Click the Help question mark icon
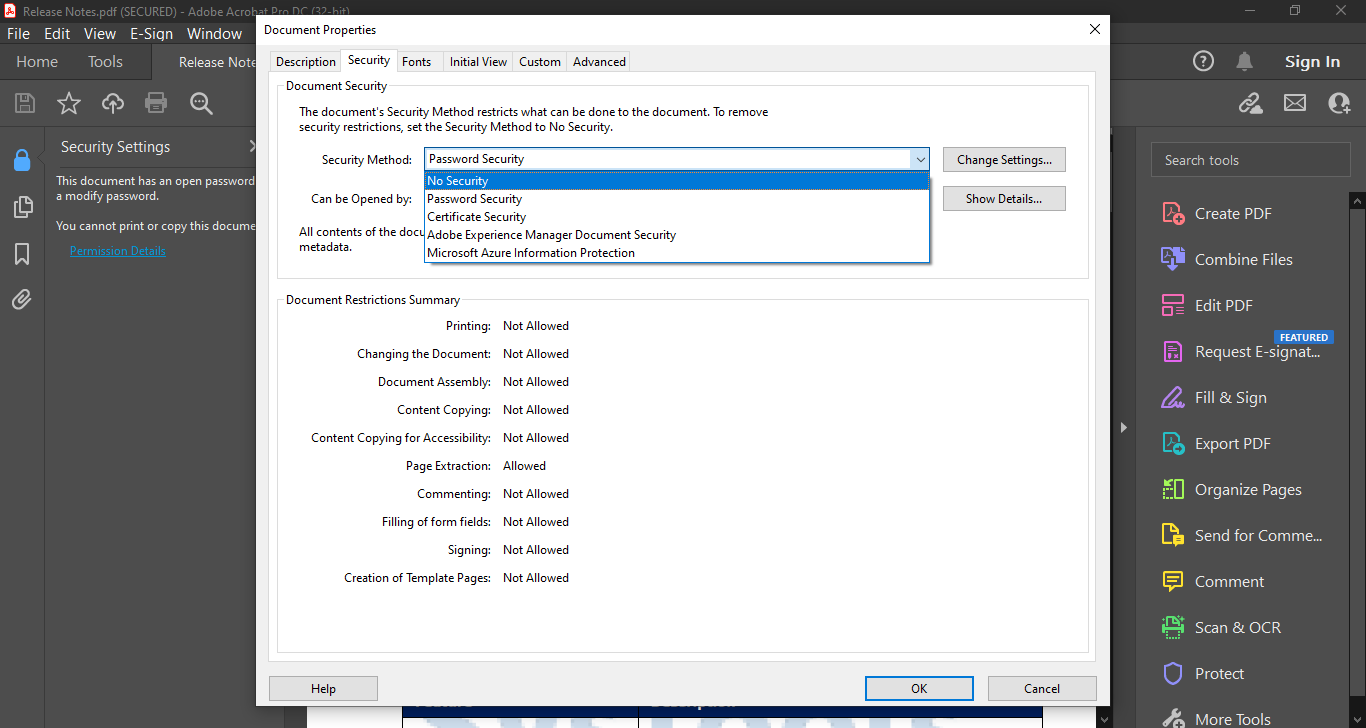Screen dimensions: 1366x728 point(1203,61)
